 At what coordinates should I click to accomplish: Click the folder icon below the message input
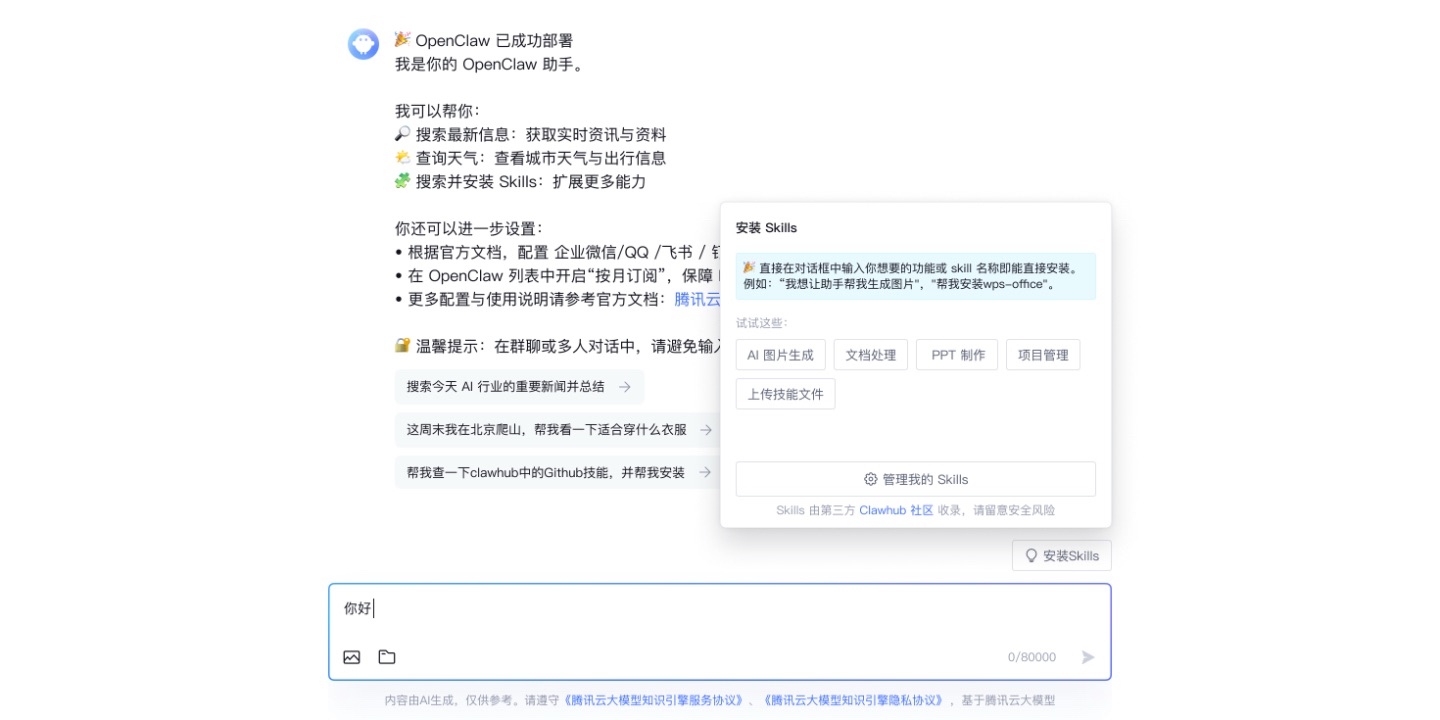tap(387, 657)
